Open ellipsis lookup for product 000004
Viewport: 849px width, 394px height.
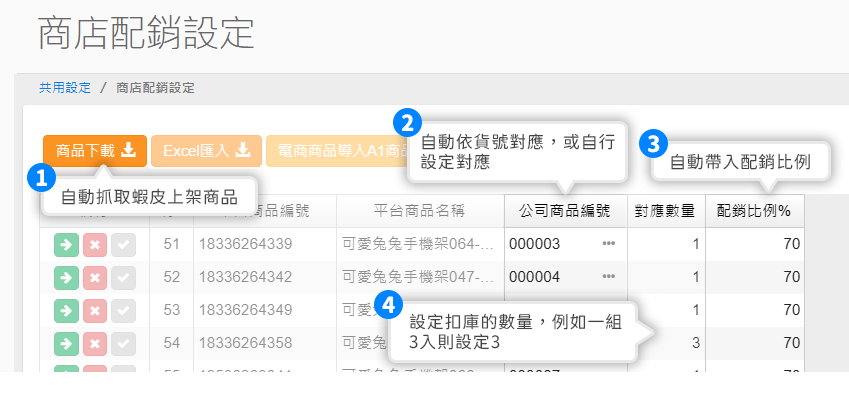click(609, 277)
